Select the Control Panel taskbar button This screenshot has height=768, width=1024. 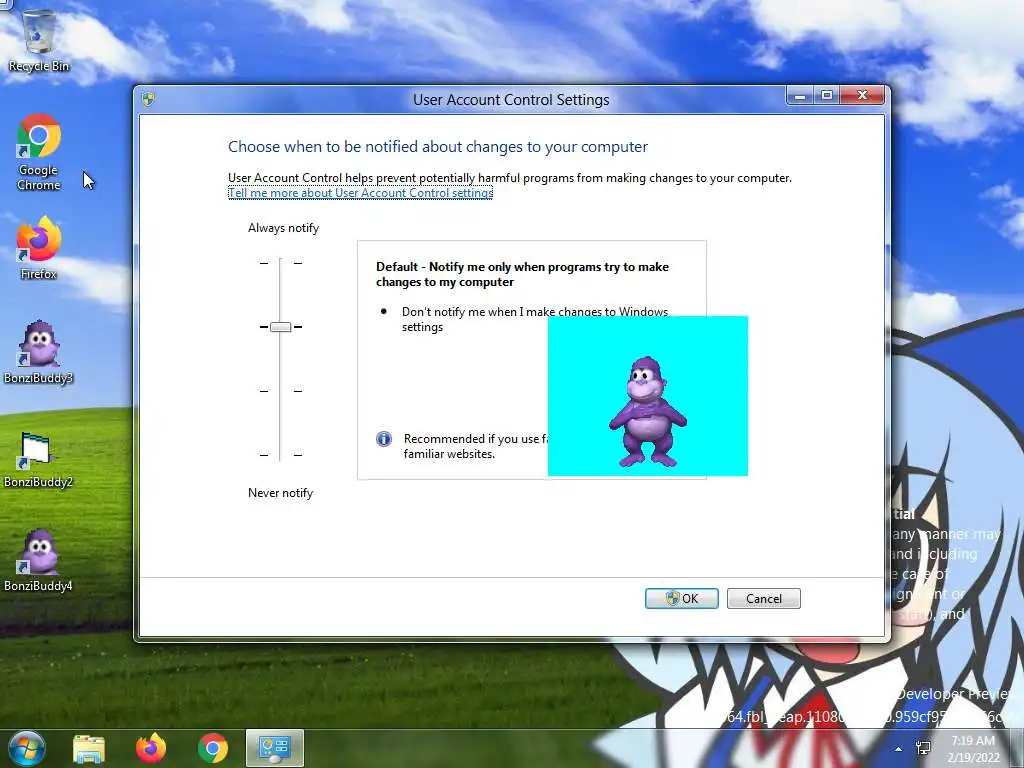point(275,748)
